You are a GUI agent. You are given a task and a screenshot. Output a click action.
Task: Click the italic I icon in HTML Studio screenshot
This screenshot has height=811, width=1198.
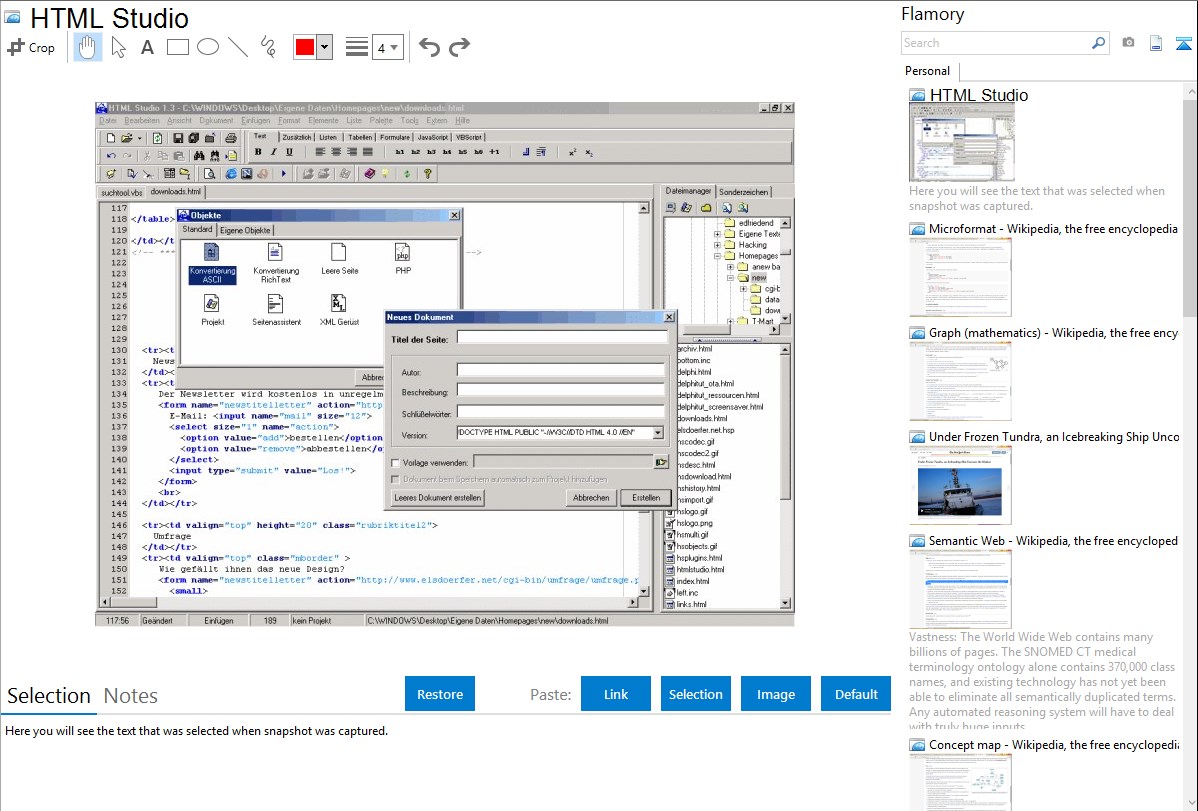[x=274, y=152]
